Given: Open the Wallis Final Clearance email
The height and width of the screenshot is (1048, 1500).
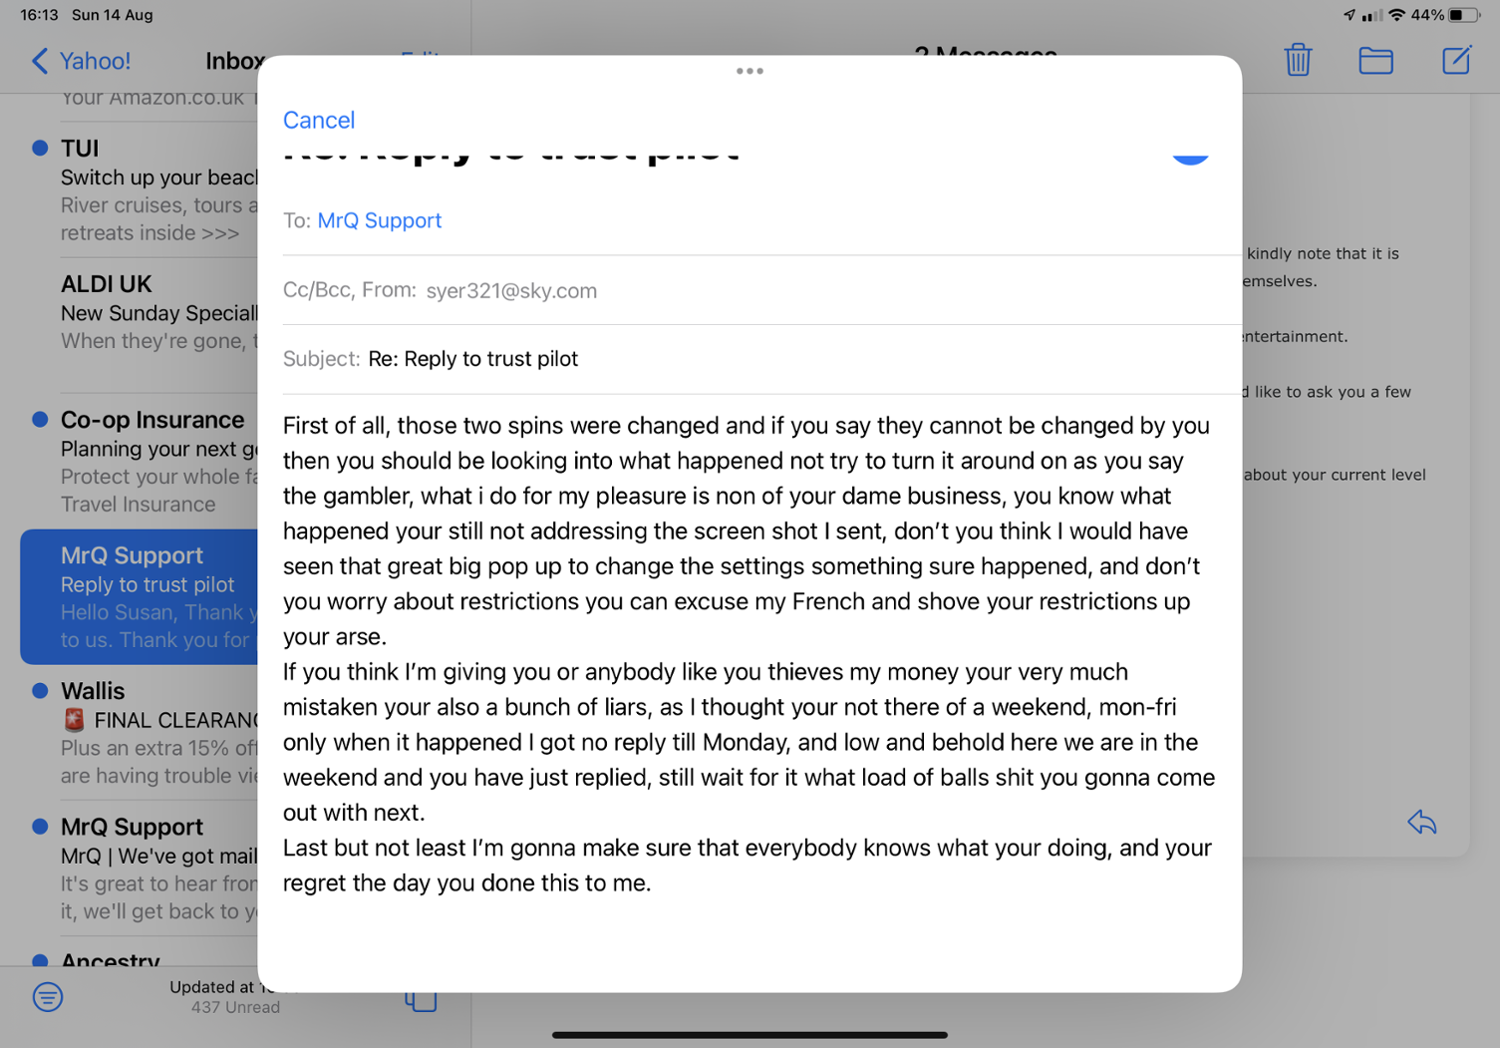Looking at the screenshot, I should point(150,733).
